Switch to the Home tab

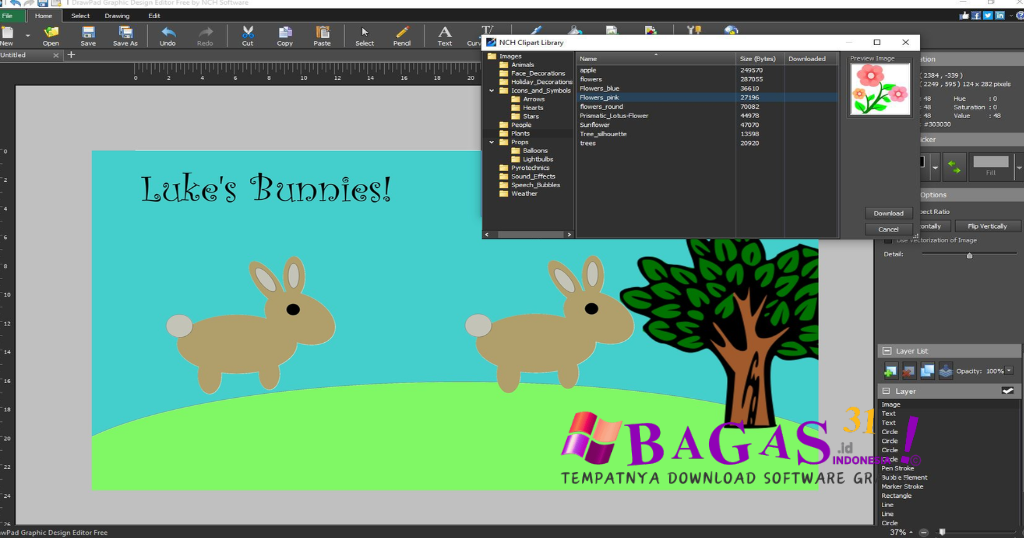click(43, 16)
